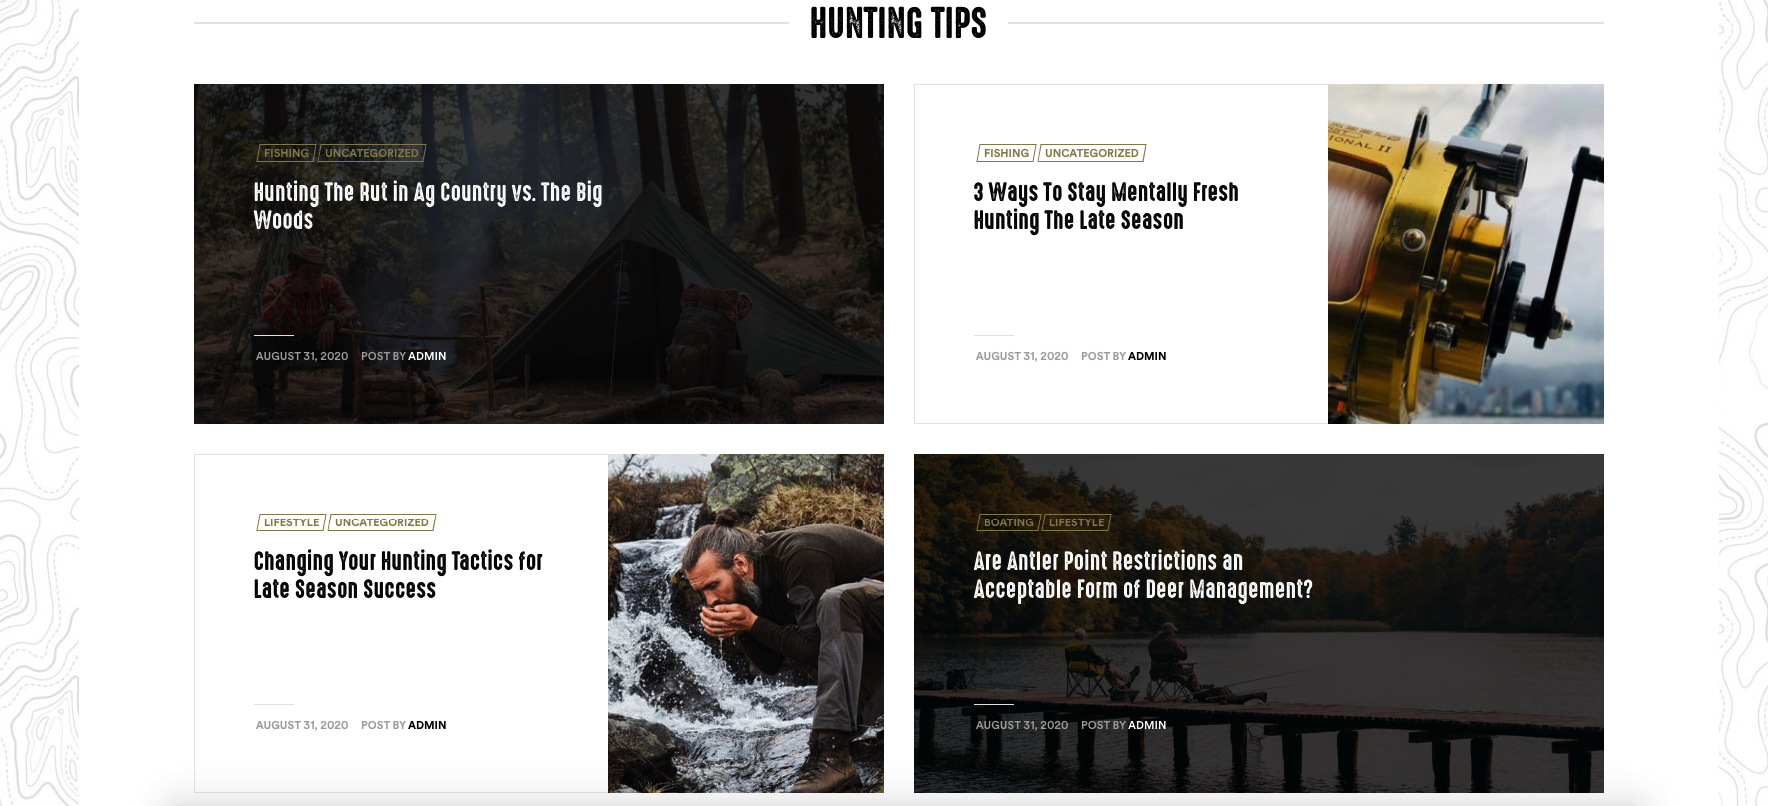Select Uncategorized tag on Mentally Fresh post

pyautogui.click(x=1092, y=153)
